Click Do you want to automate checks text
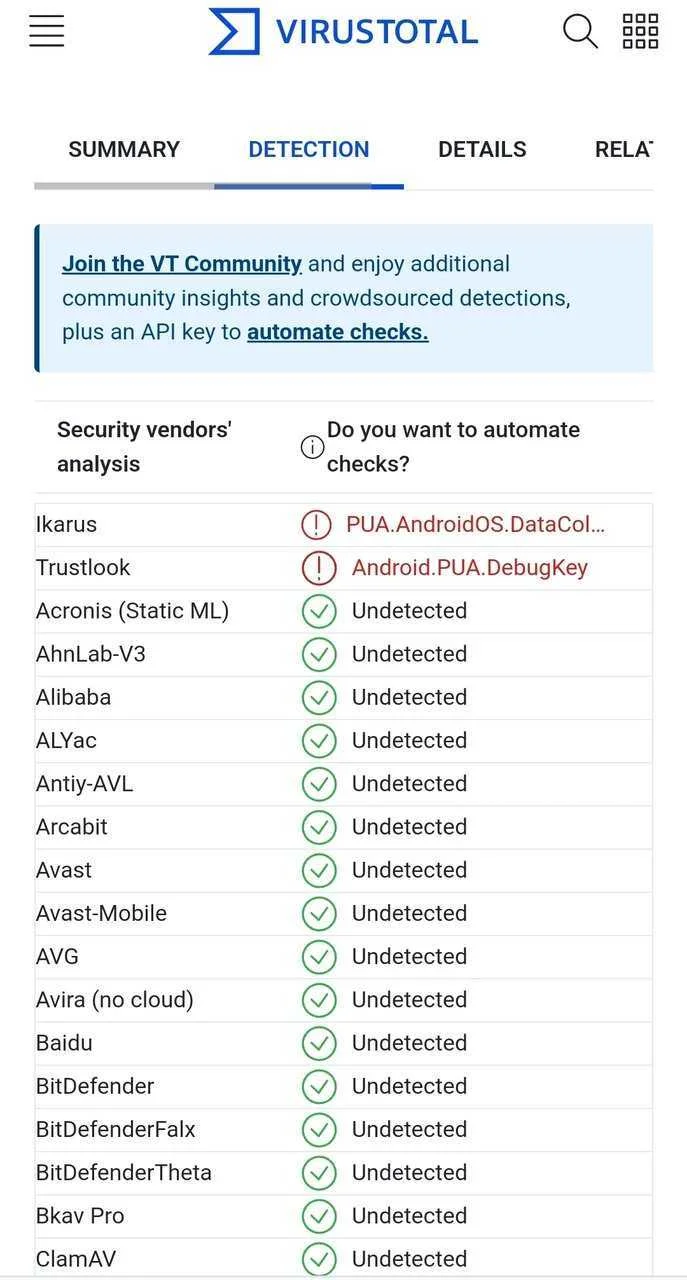The height and width of the screenshot is (1280, 687). 453,447
